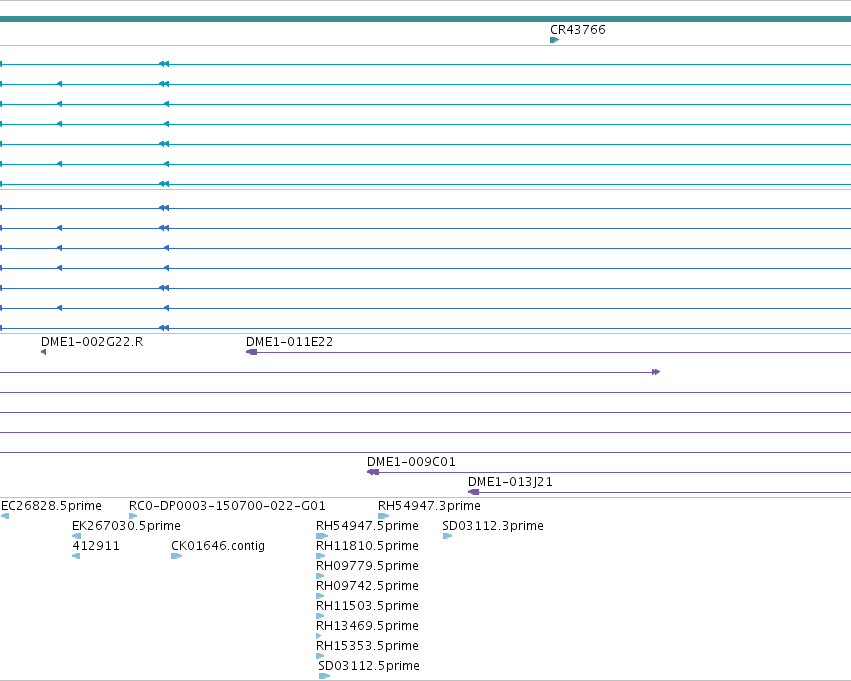Click the RH15353.5prime arrow glyph
The image size is (851, 681).
(320, 656)
